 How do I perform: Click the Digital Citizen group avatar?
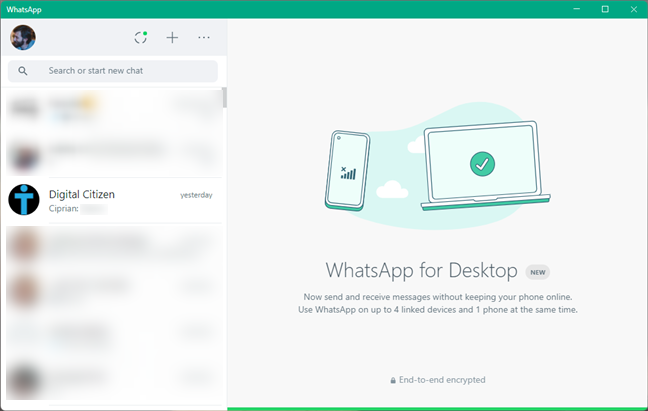(x=24, y=200)
